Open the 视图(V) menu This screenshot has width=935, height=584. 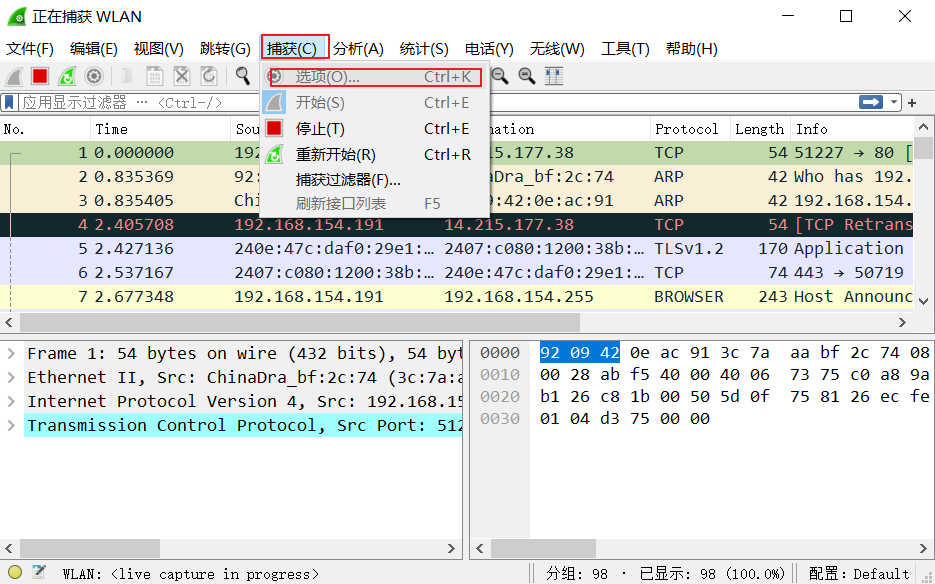158,48
